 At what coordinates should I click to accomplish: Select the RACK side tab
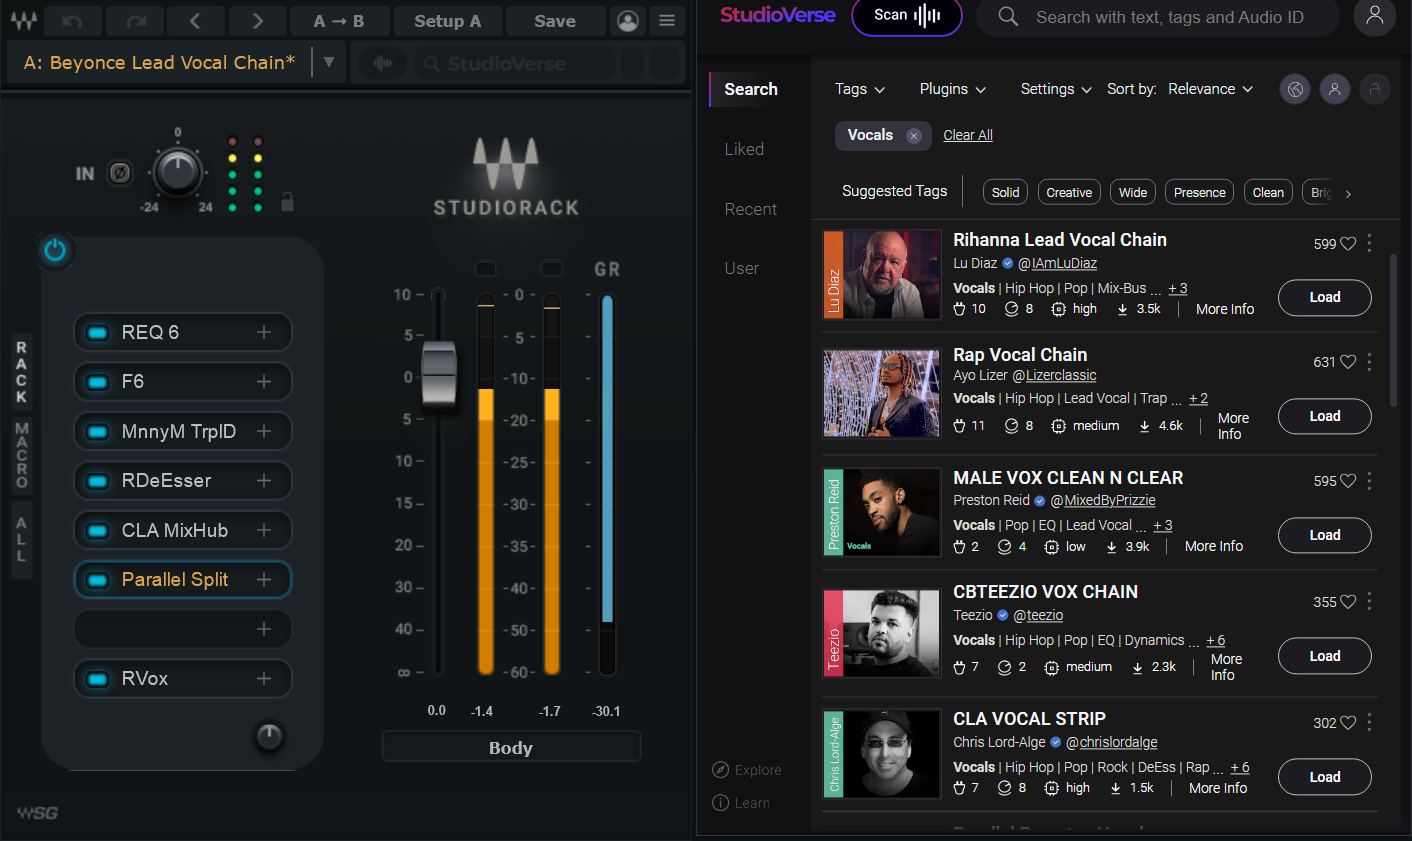22,372
